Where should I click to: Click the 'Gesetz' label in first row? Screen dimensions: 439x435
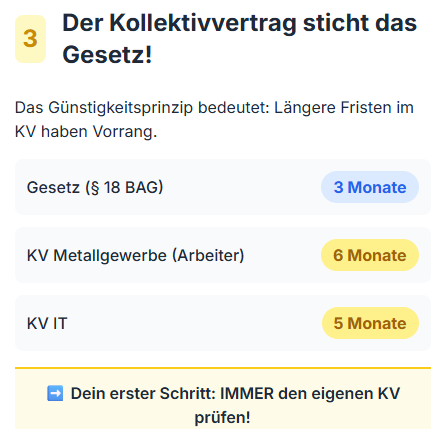point(53,187)
